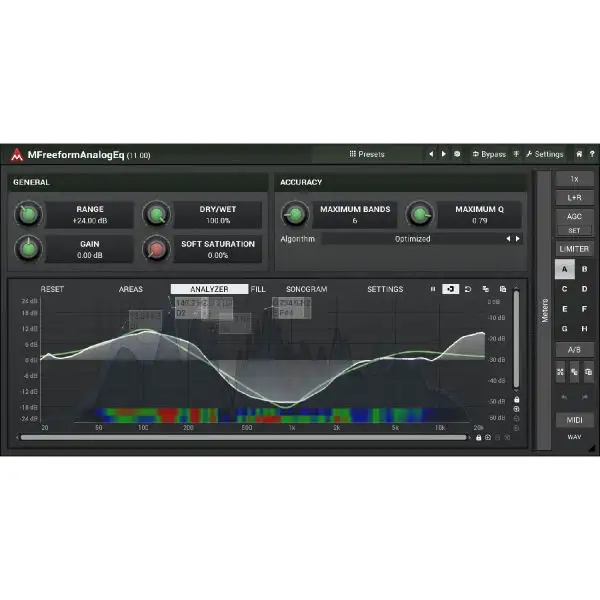Toggle the ANALYZER display button

tap(209, 289)
